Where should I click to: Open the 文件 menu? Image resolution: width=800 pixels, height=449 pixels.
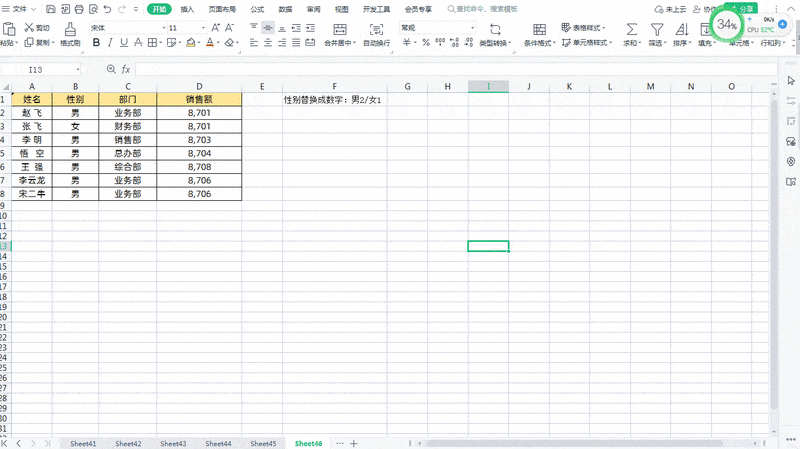pyautogui.click(x=19, y=9)
